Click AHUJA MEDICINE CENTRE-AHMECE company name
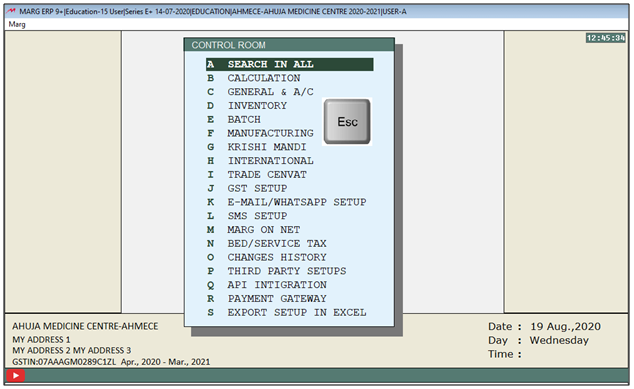The width and height of the screenshot is (634, 389). (85, 326)
